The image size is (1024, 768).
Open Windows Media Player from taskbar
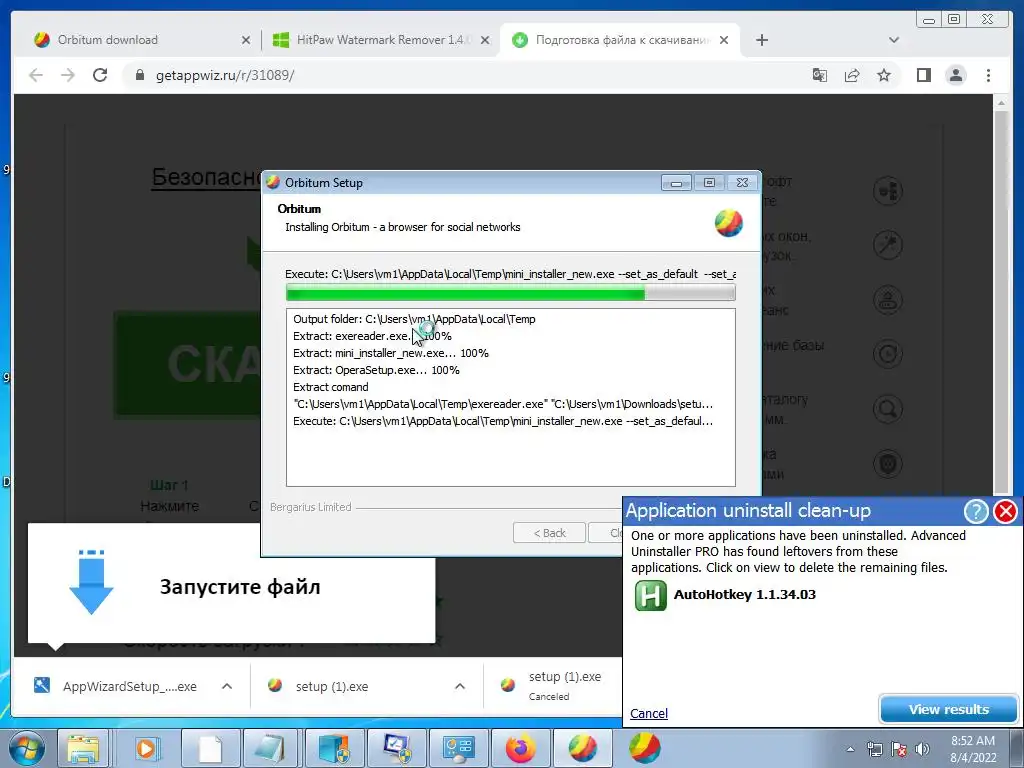tap(148, 748)
